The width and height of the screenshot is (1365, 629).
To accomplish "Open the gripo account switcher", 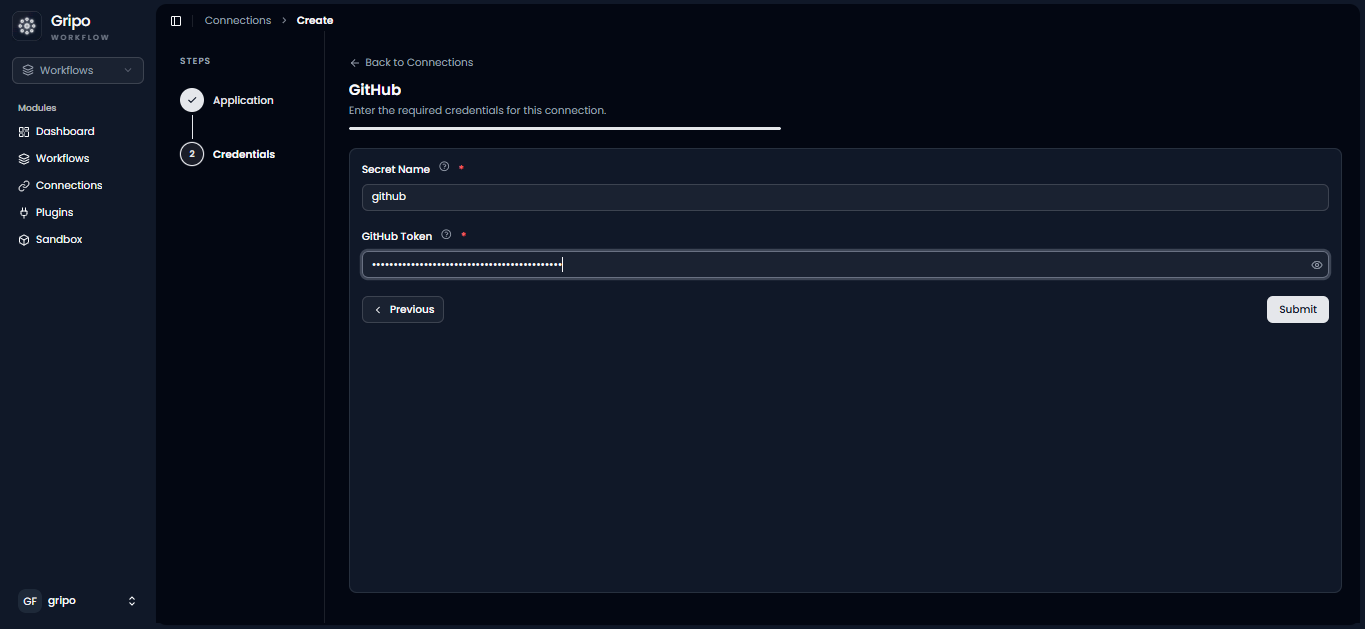I will 78,601.
